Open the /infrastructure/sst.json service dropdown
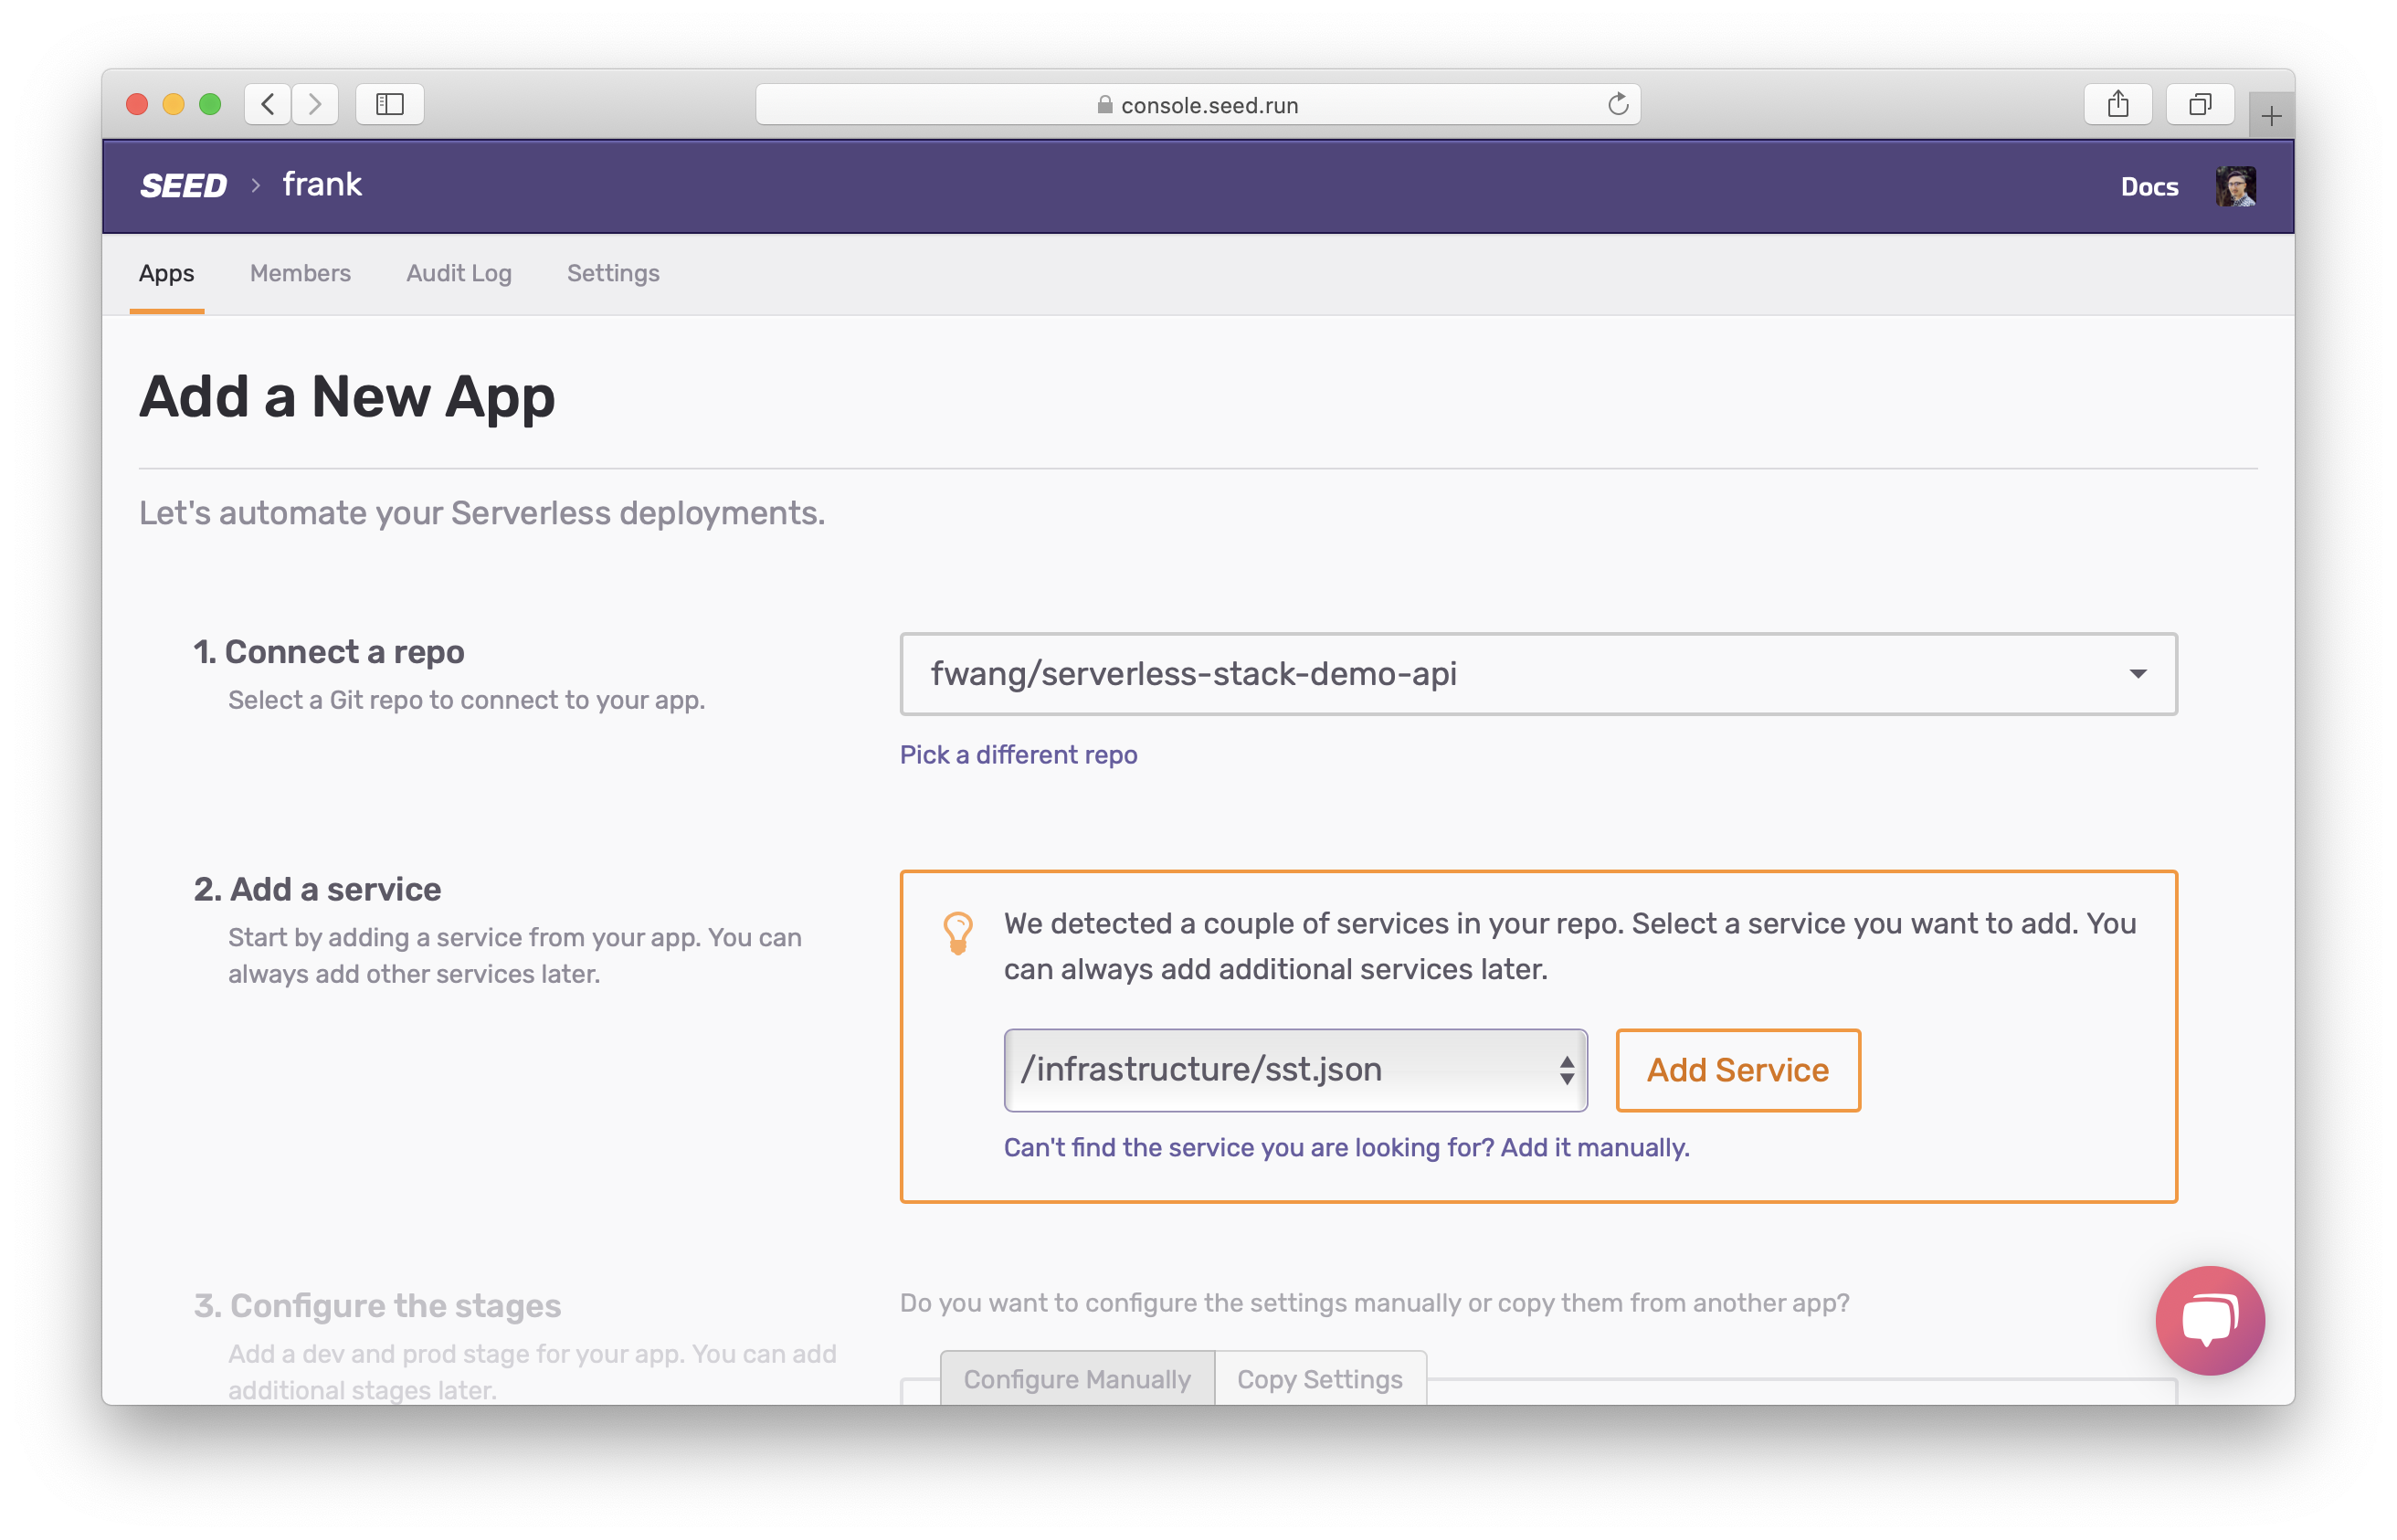Image resolution: width=2397 pixels, height=1540 pixels. [x=1295, y=1070]
